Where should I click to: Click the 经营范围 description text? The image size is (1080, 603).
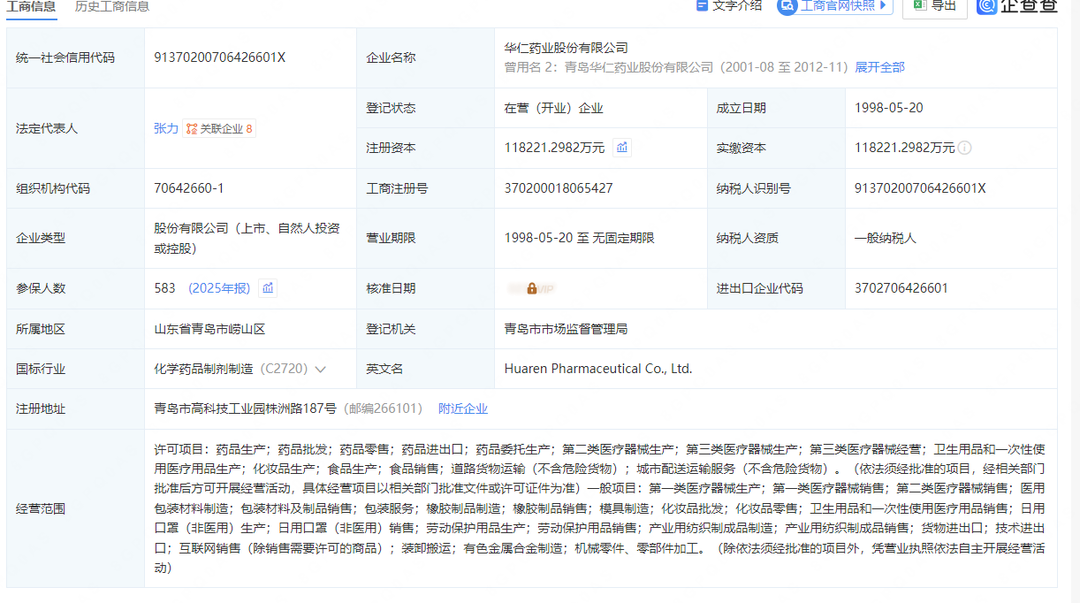tap(600, 509)
